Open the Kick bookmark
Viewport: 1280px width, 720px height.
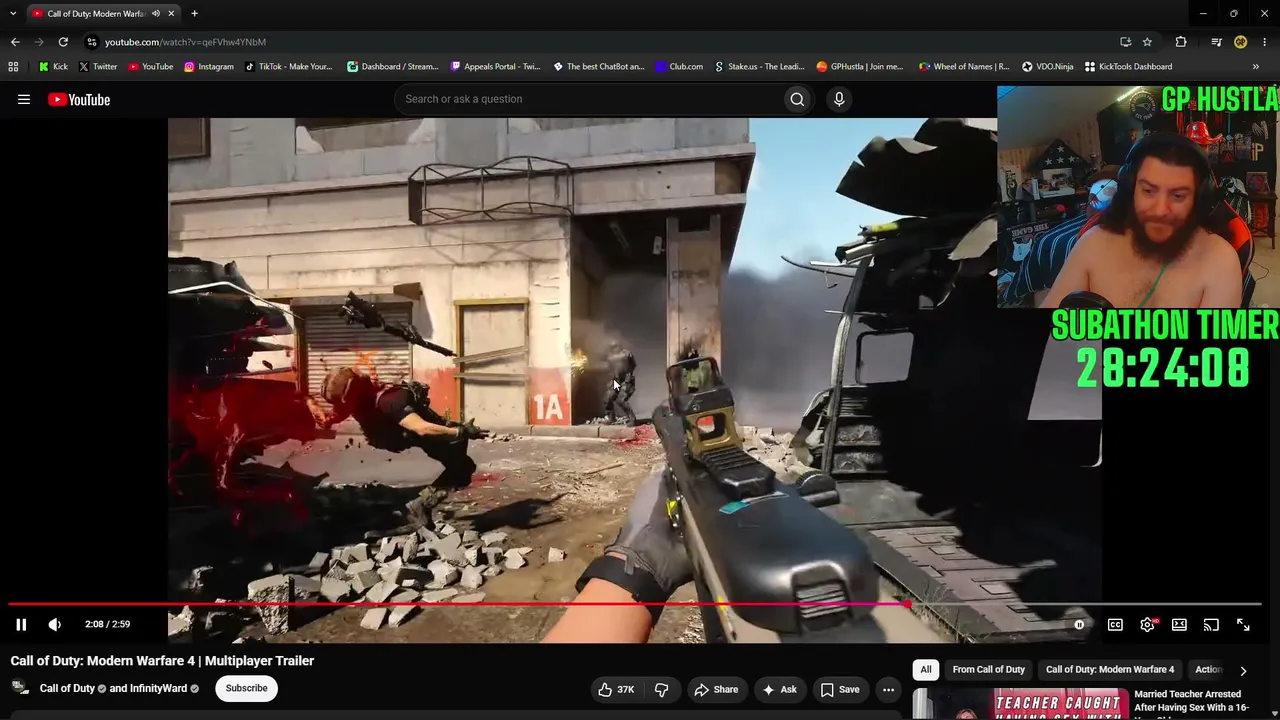[x=53, y=67]
